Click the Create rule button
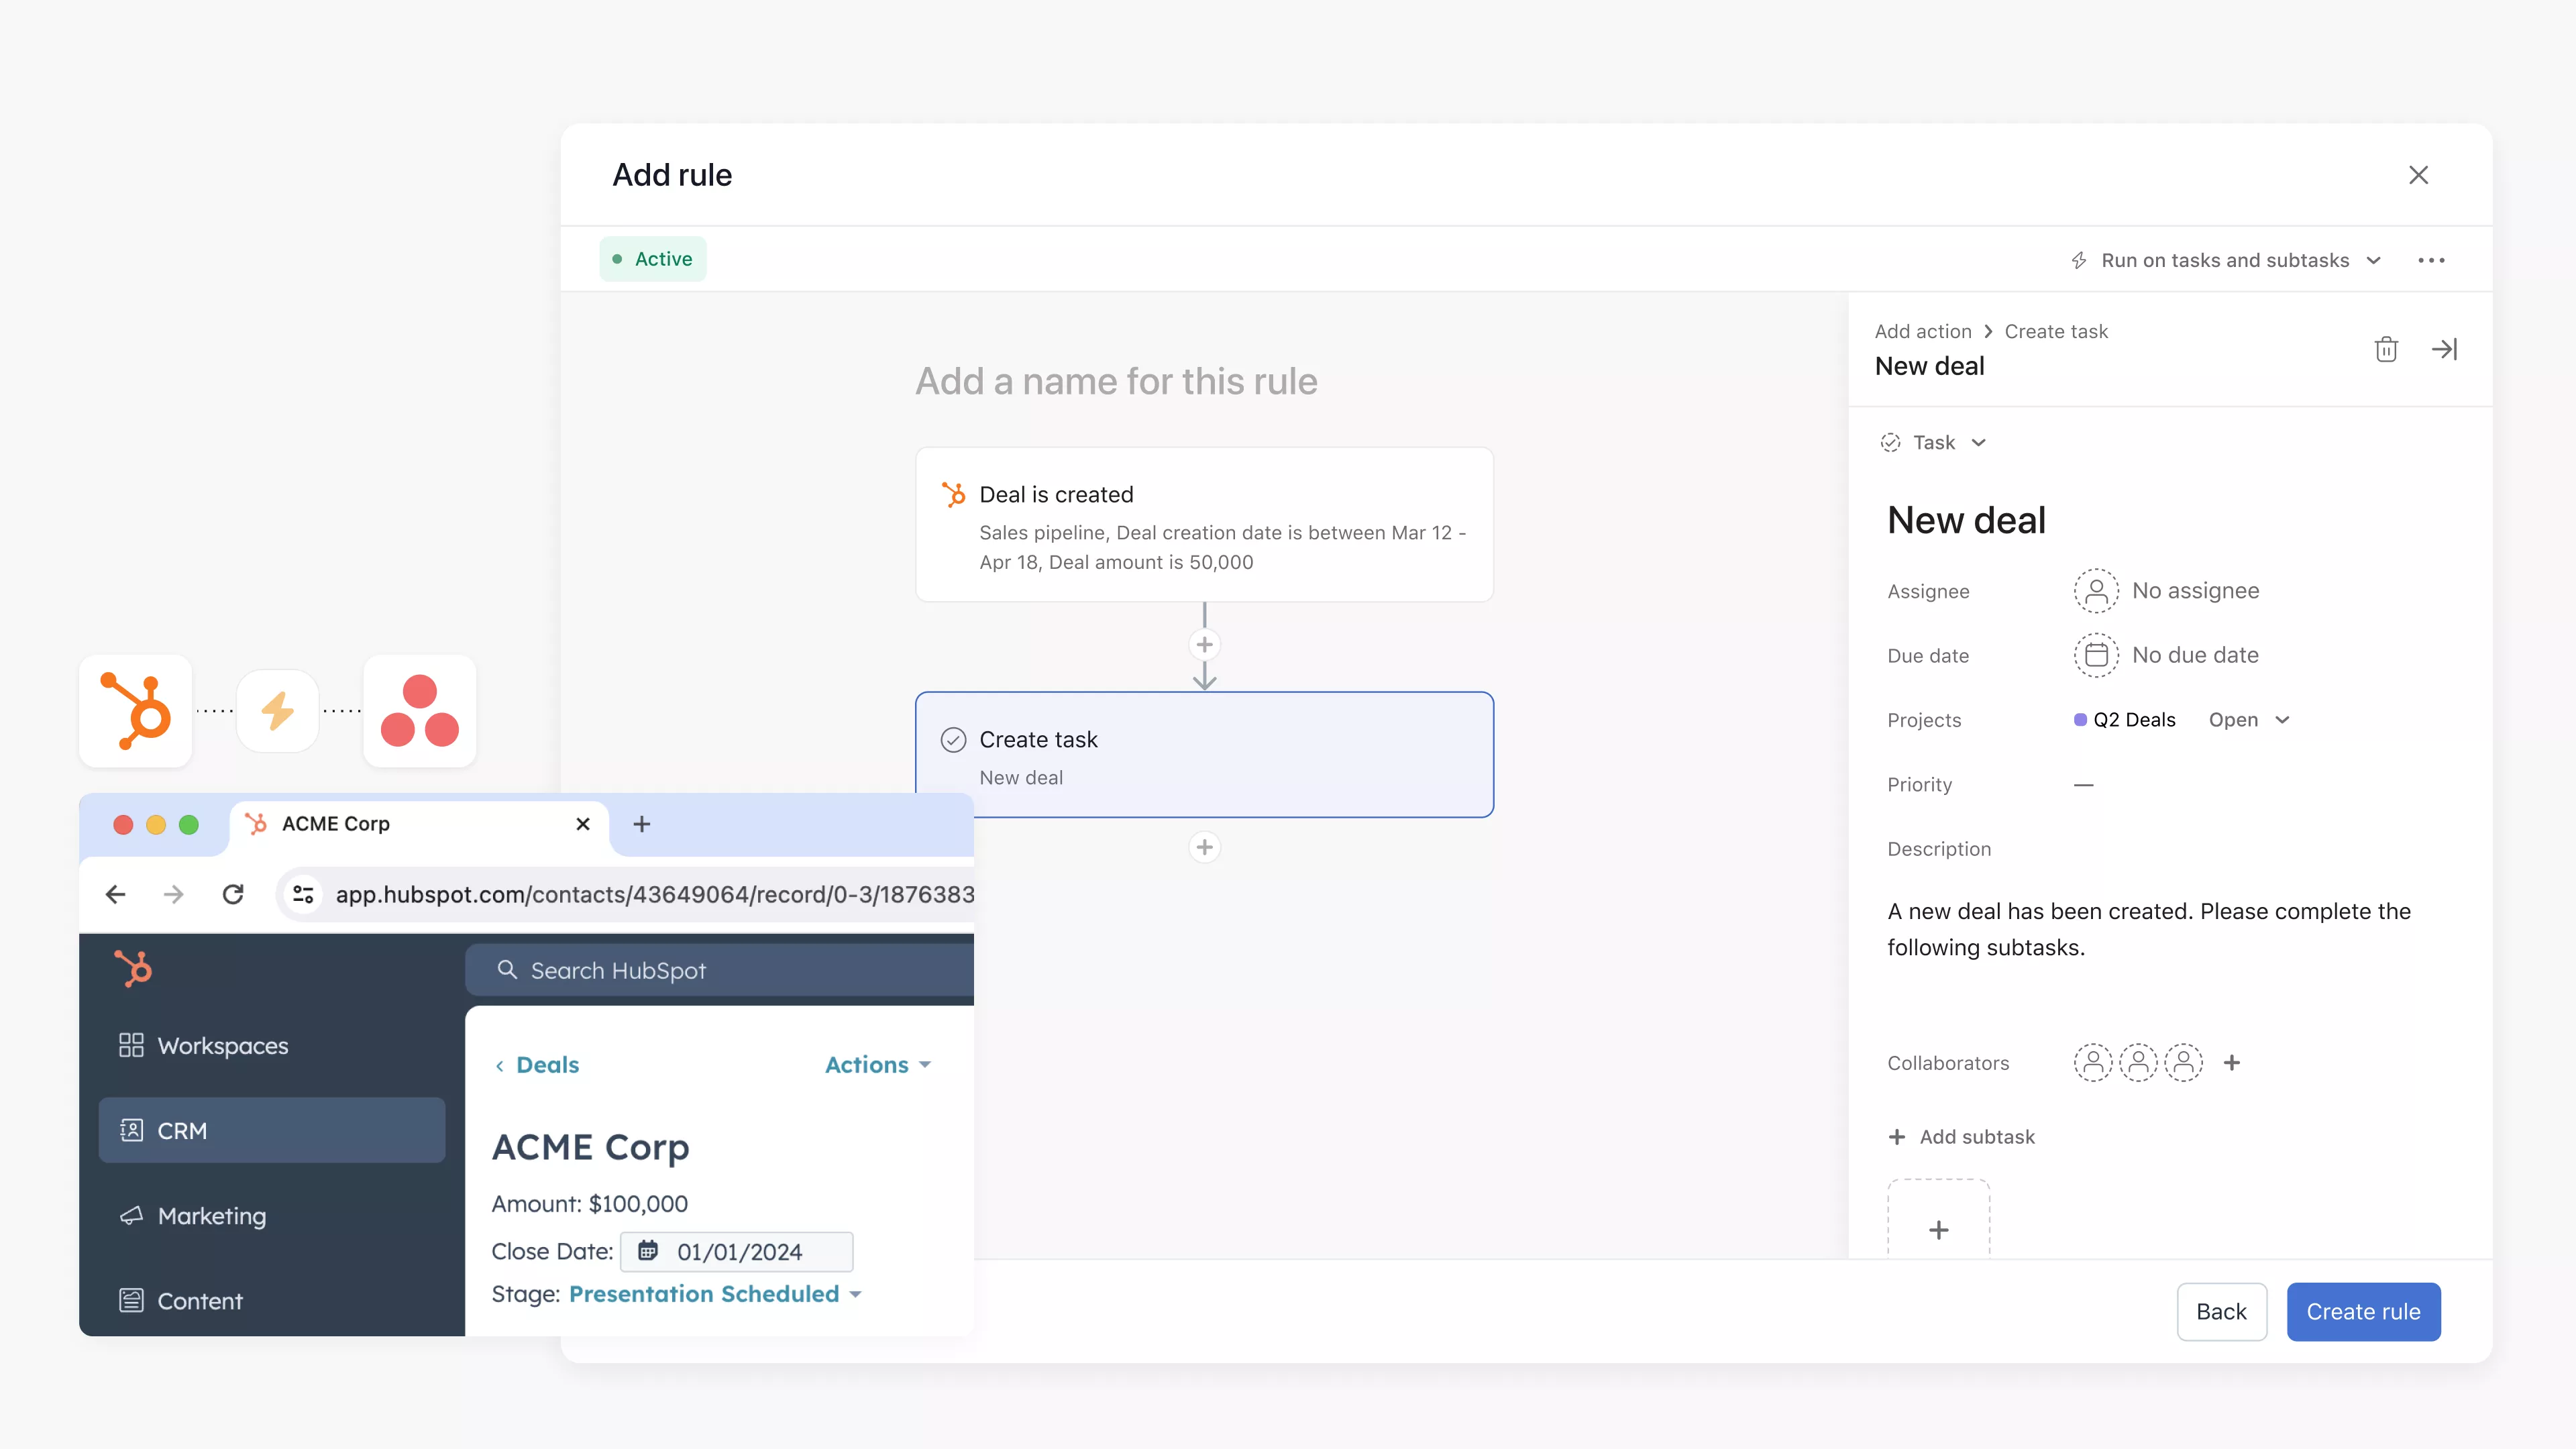Image resolution: width=2576 pixels, height=1449 pixels. coord(2363,1311)
